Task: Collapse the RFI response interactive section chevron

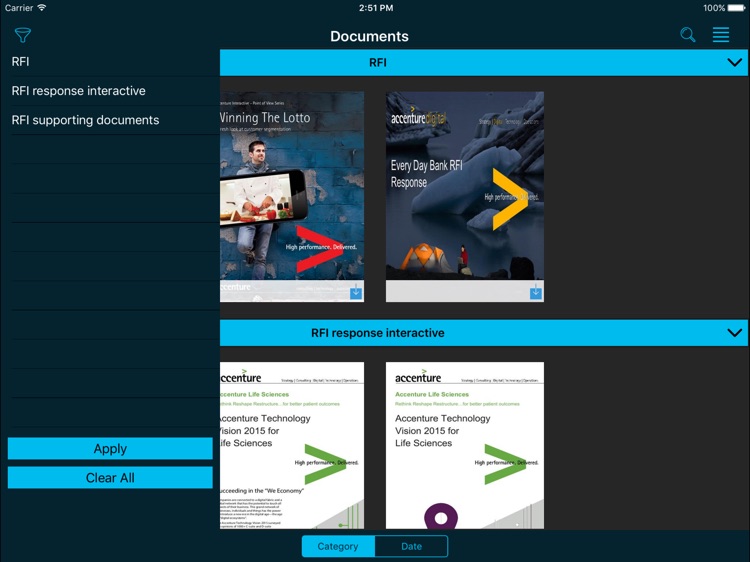Action: click(734, 332)
